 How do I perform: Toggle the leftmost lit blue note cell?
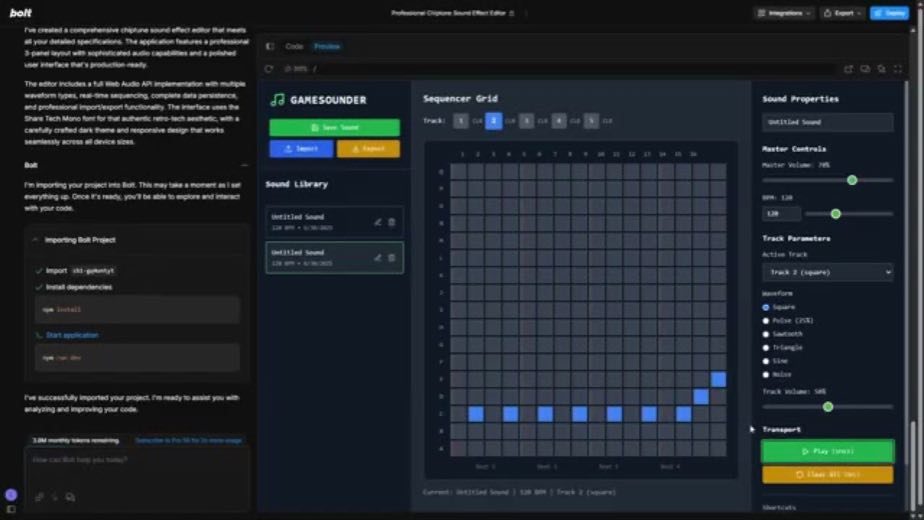[476, 414]
